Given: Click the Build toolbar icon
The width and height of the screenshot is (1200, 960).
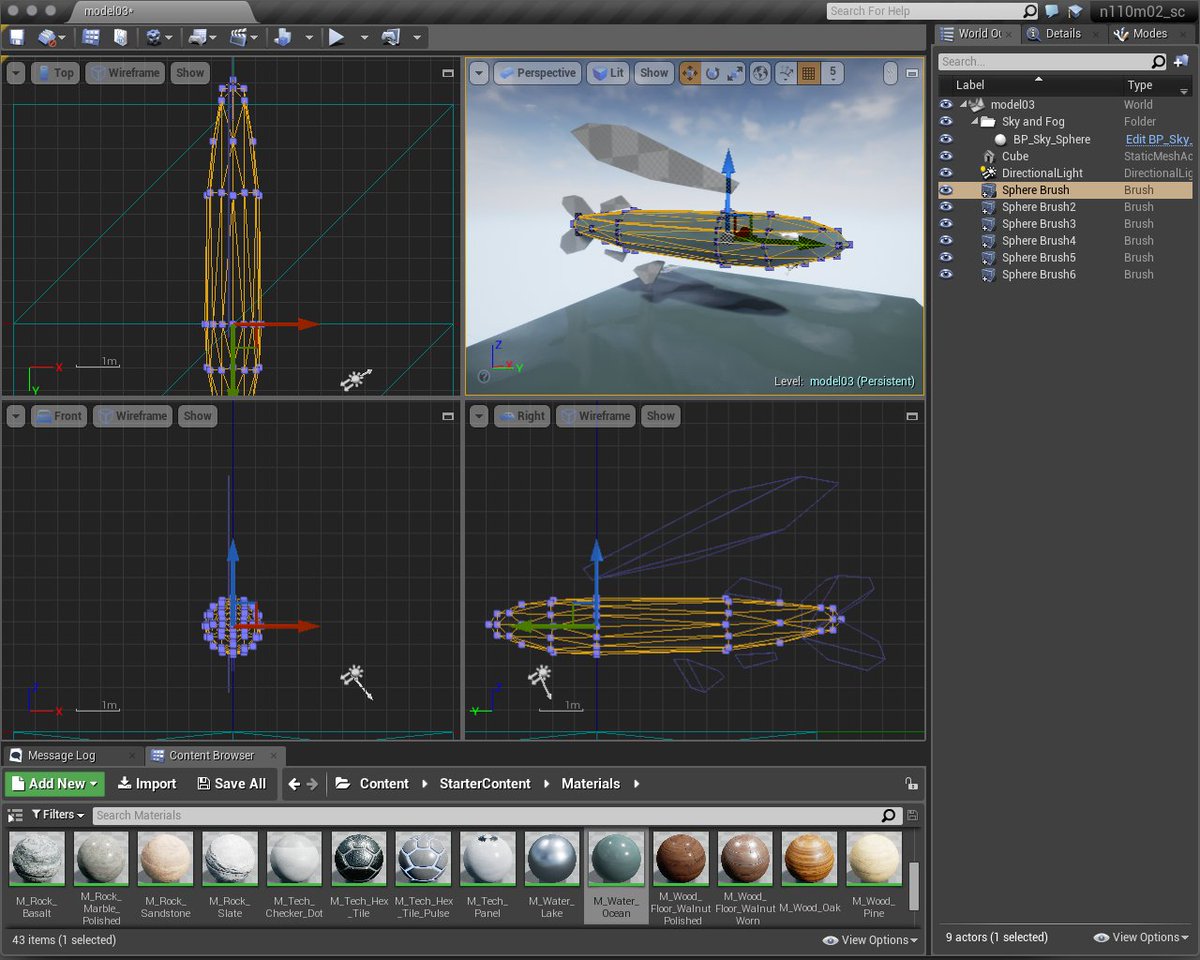Looking at the screenshot, I should (x=283, y=37).
